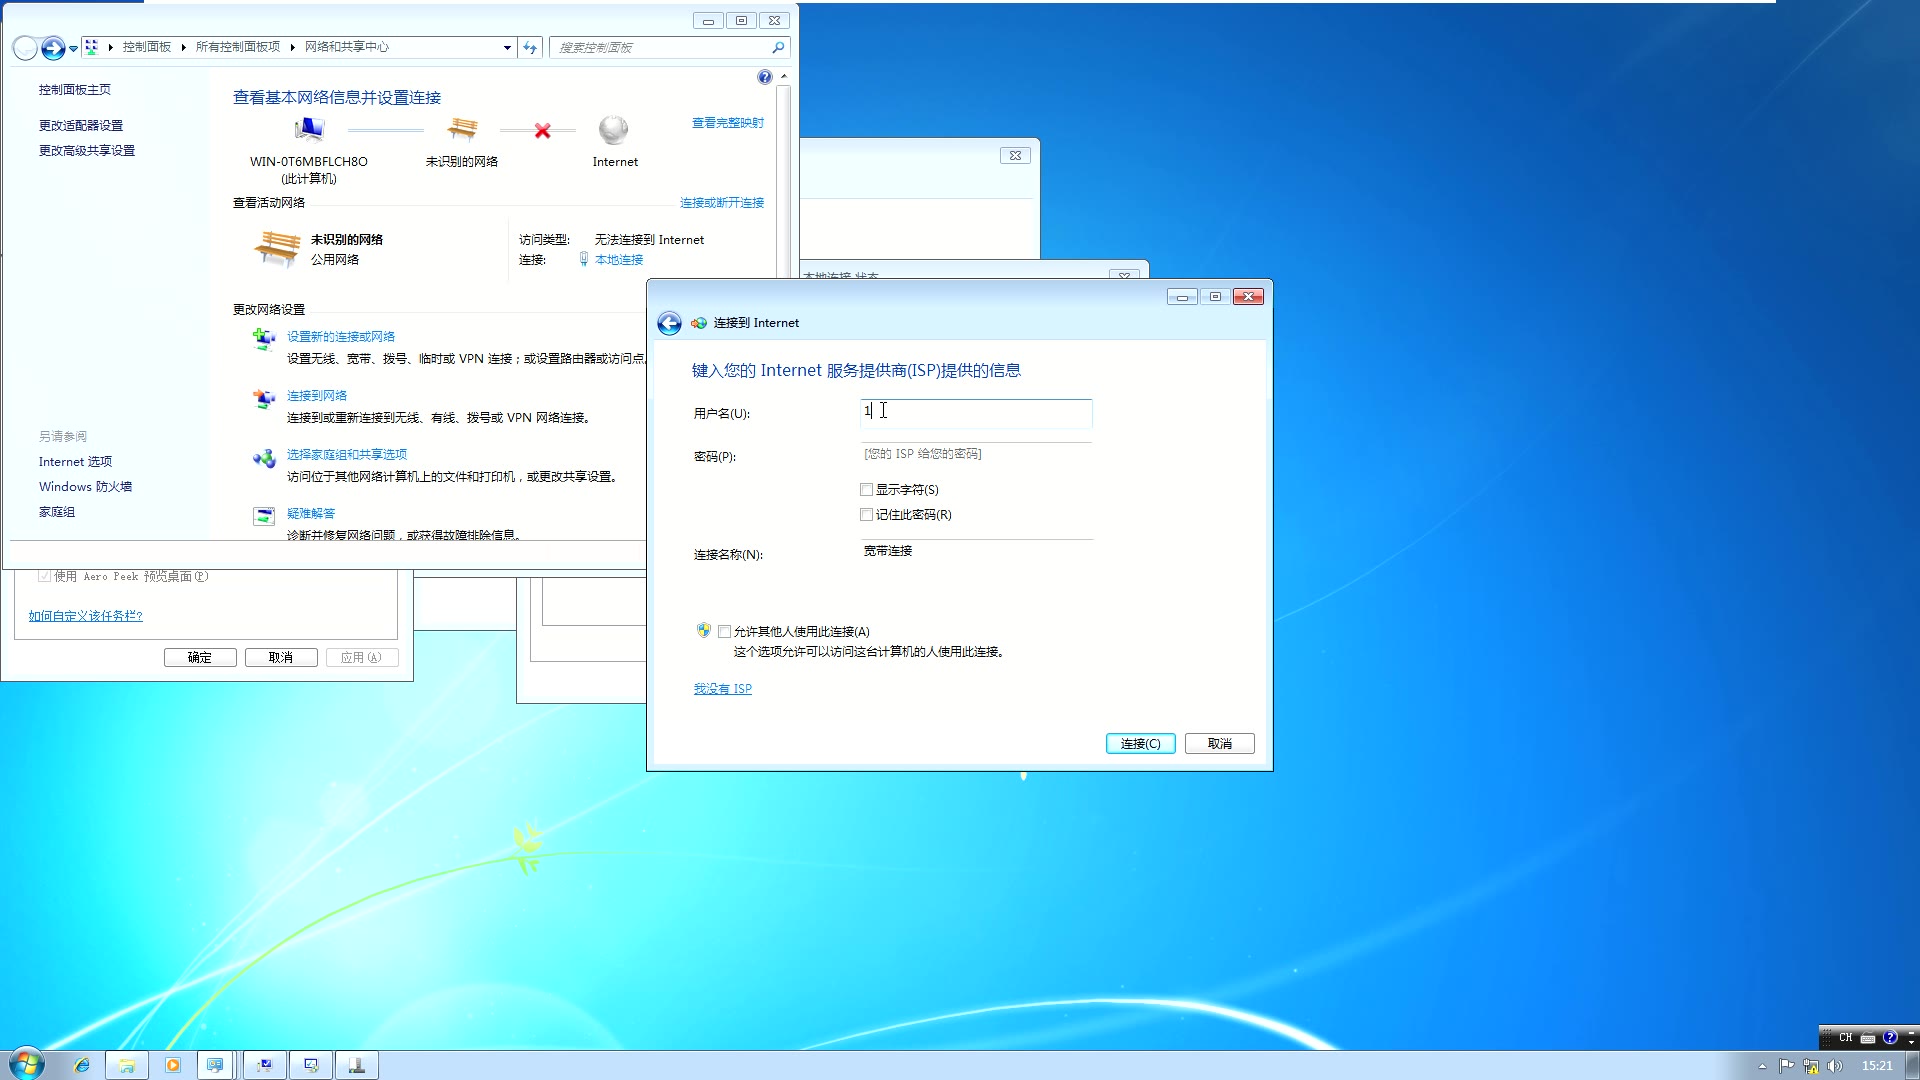The height and width of the screenshot is (1080, 1920).
Task: Click the Action Center flag icon in tray
Action: [1787, 1066]
